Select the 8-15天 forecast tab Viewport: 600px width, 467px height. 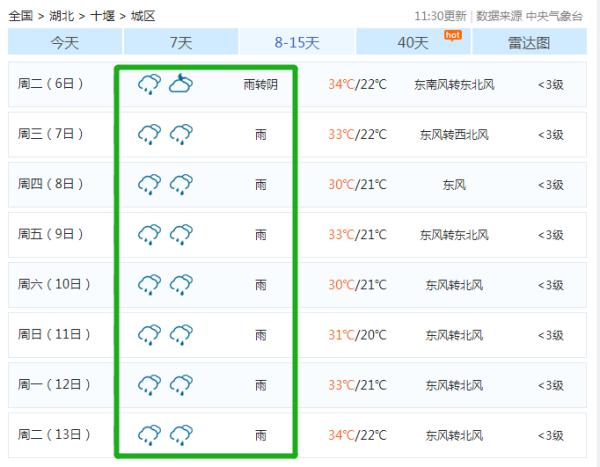pos(297,42)
